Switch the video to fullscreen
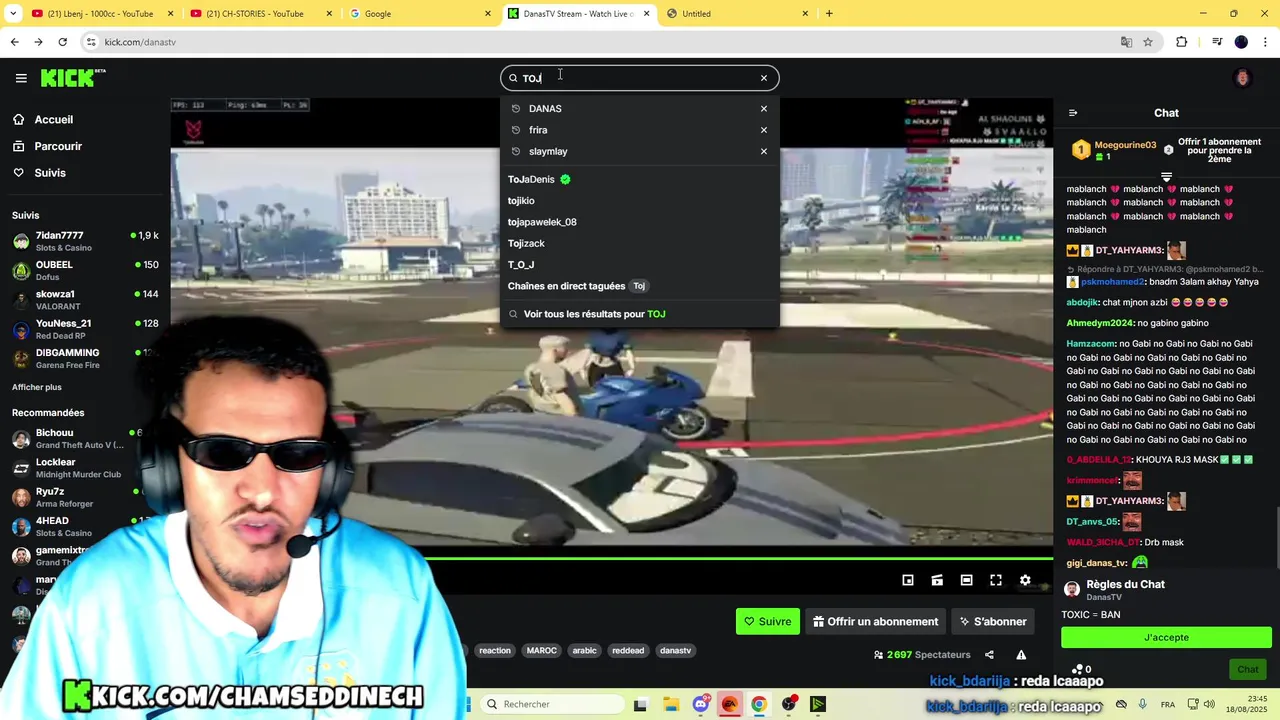The width and height of the screenshot is (1280, 720). click(996, 580)
